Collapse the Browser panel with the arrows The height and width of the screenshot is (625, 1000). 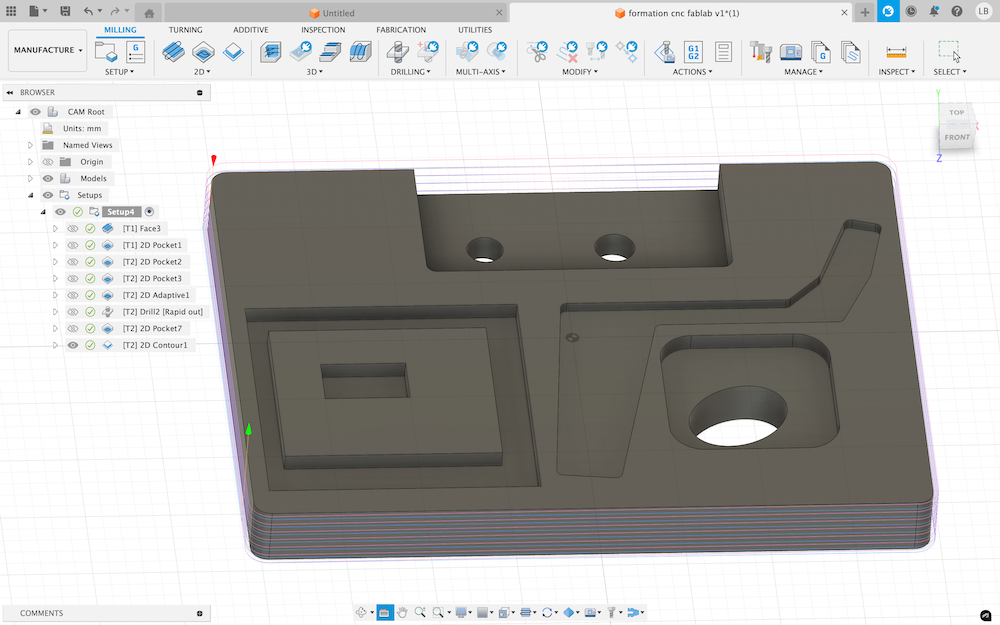click(x=10, y=92)
